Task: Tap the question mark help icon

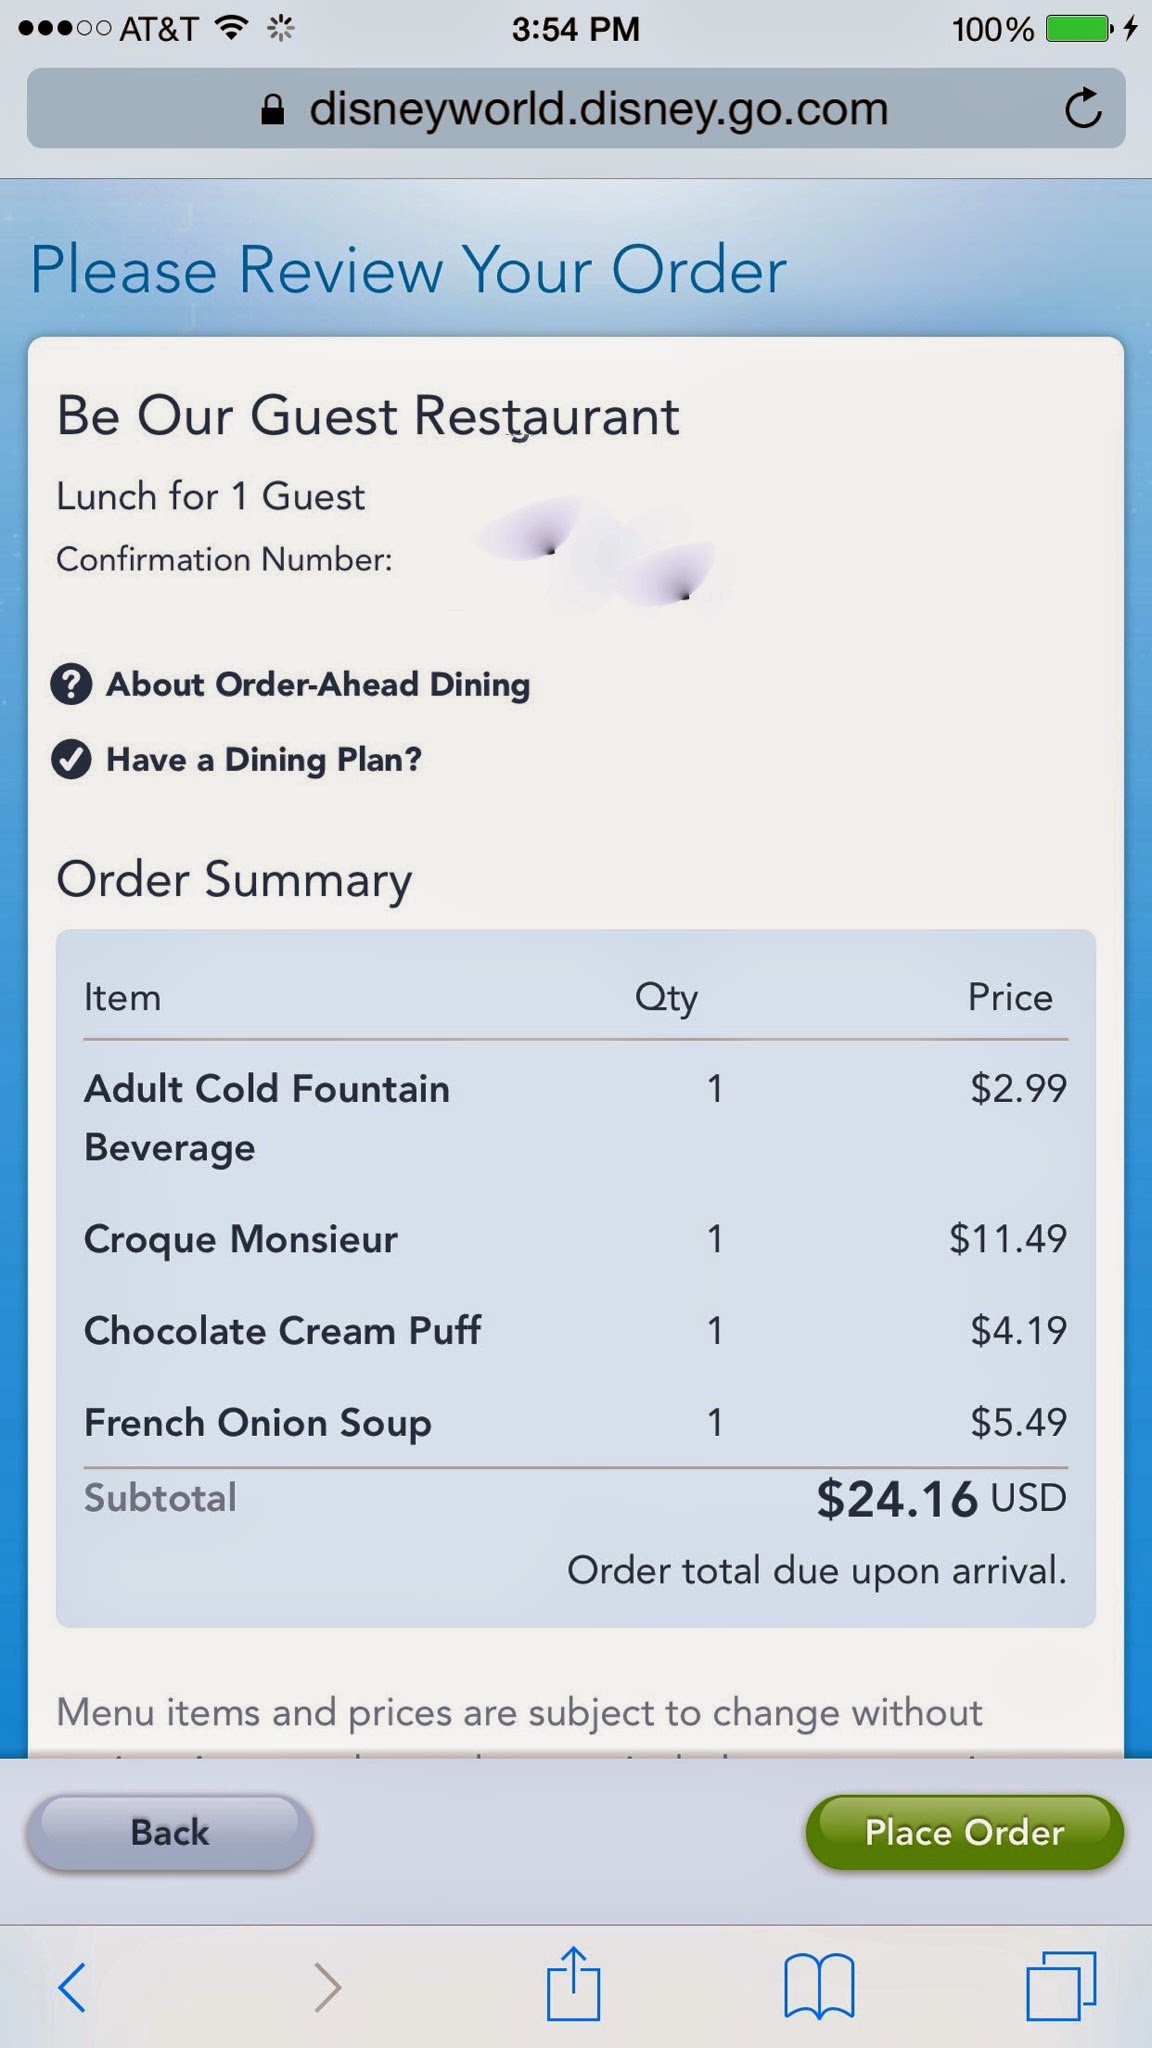Action: [71, 685]
